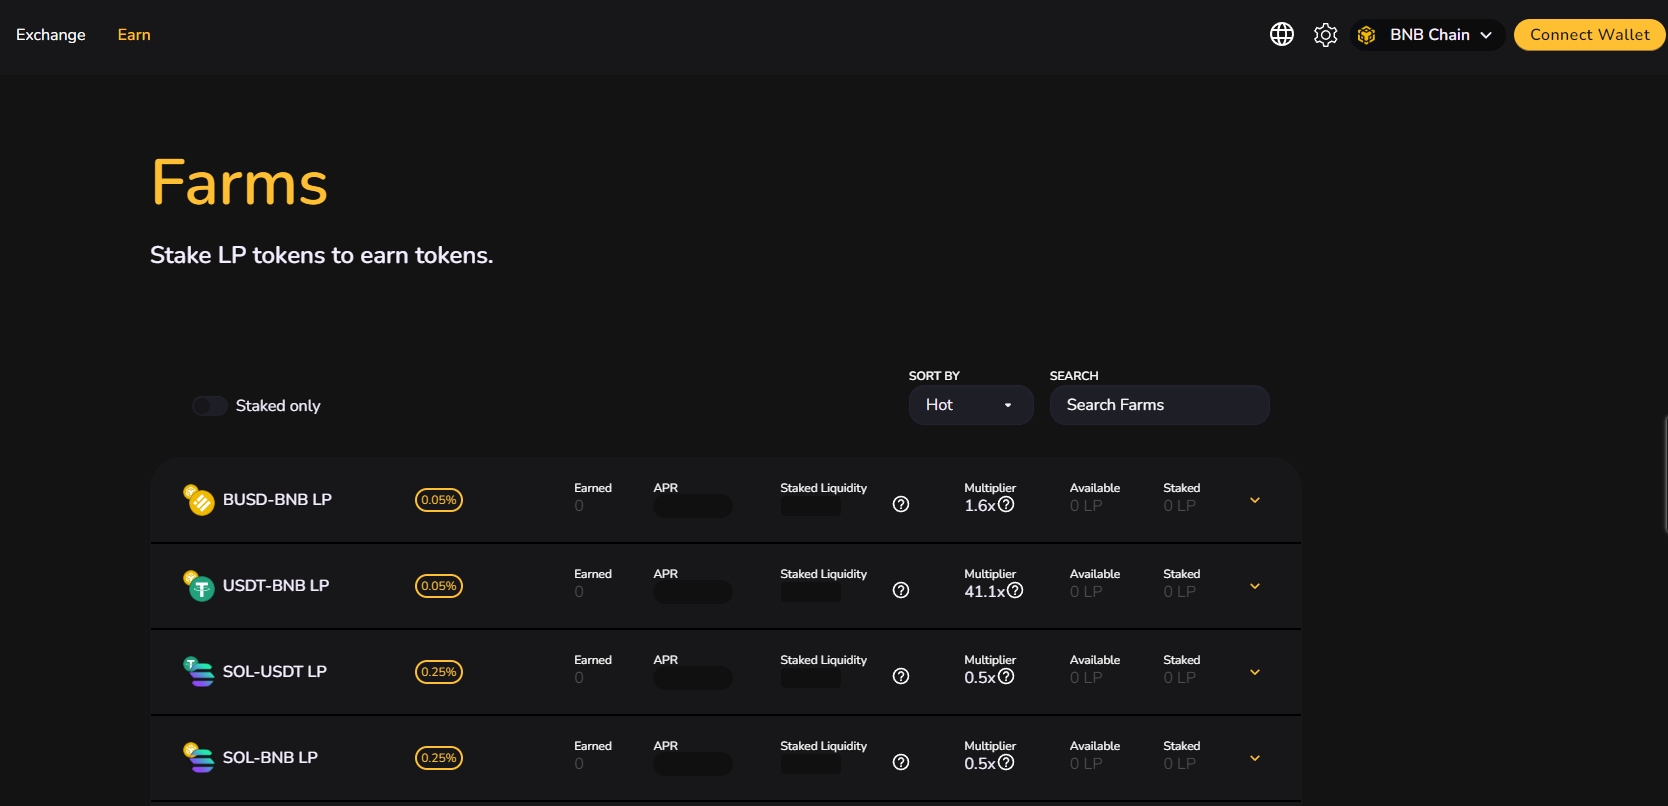Focus the Search Farms input field
This screenshot has width=1668, height=806.
1159,405
